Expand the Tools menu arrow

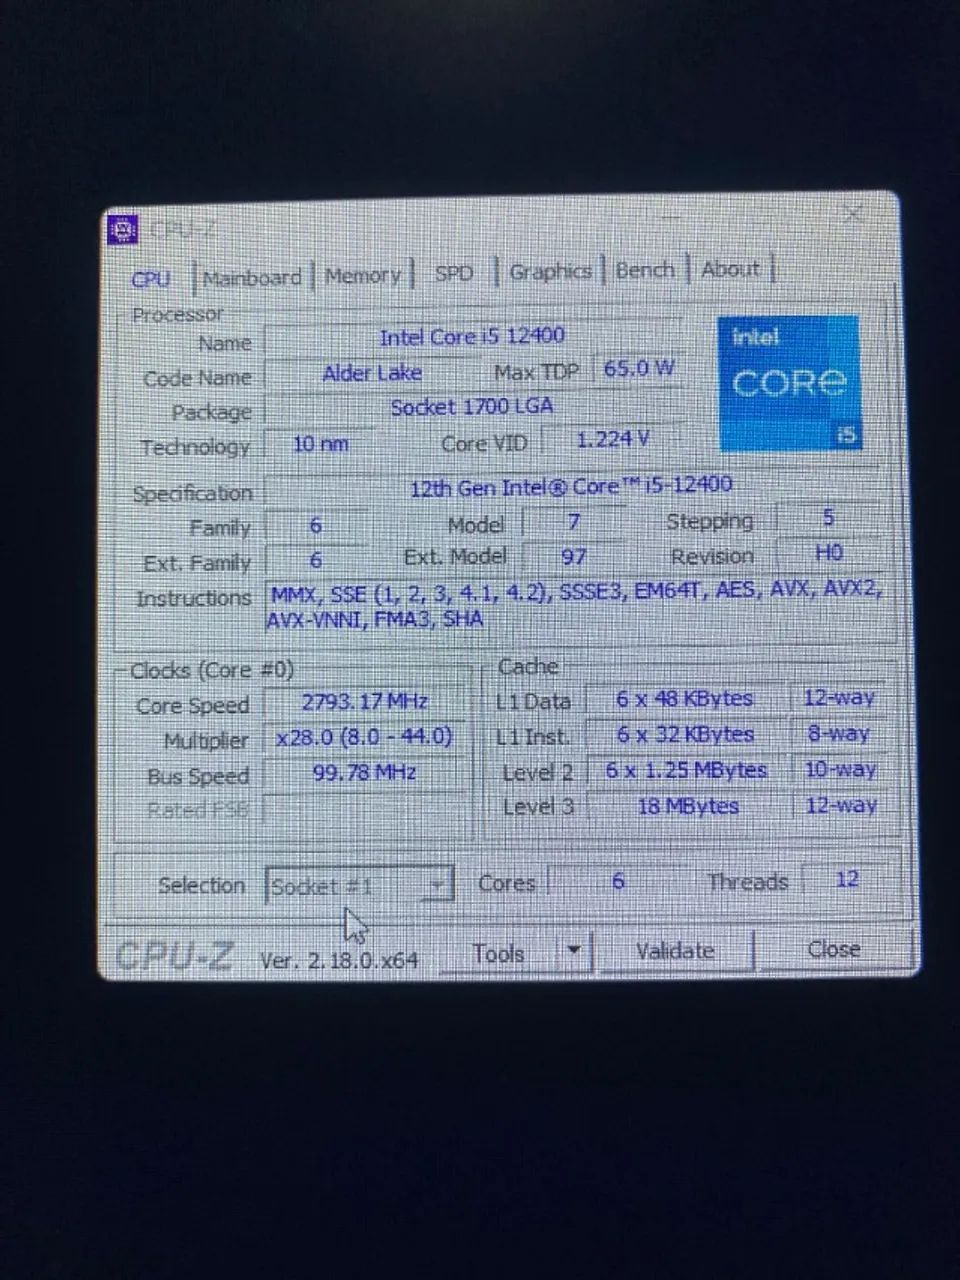click(574, 951)
